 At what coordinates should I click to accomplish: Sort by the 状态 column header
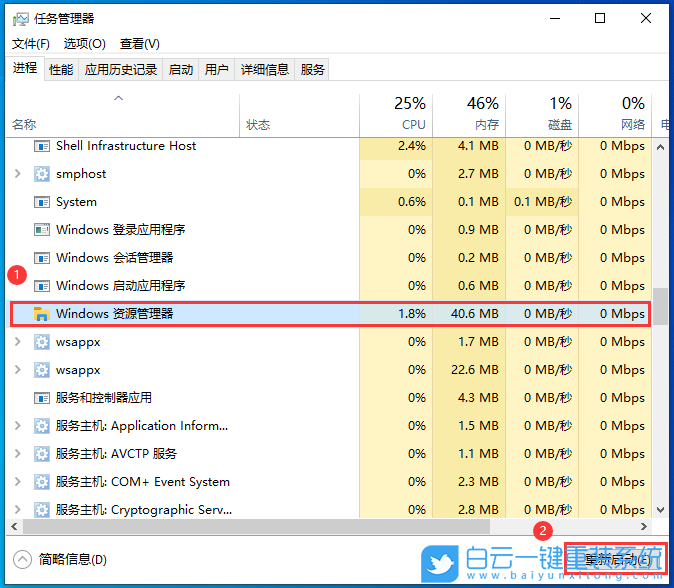point(299,115)
